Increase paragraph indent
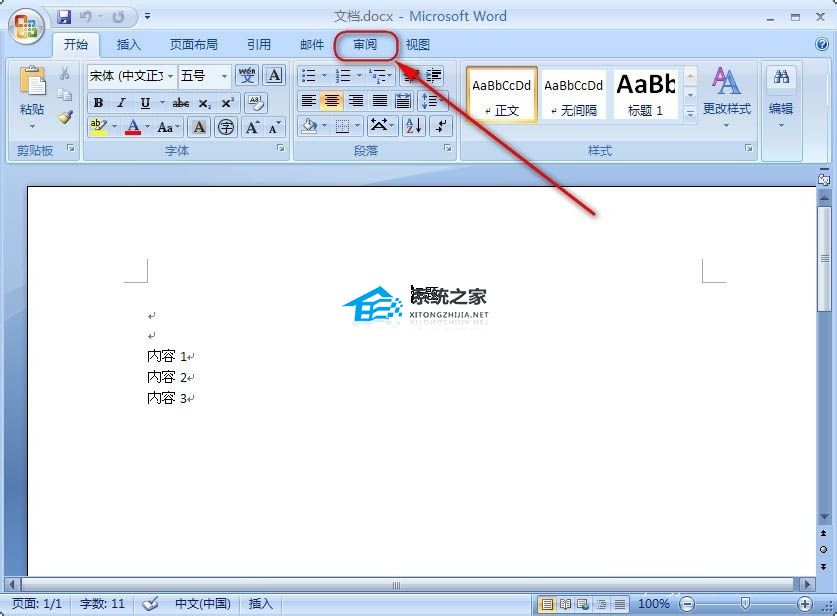 click(434, 76)
